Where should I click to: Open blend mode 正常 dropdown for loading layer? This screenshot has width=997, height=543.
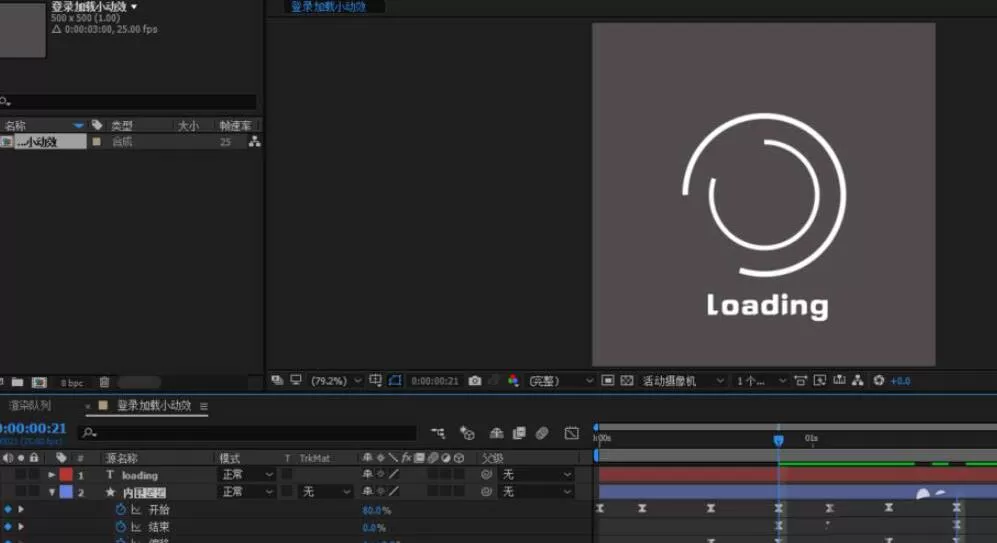[247, 475]
